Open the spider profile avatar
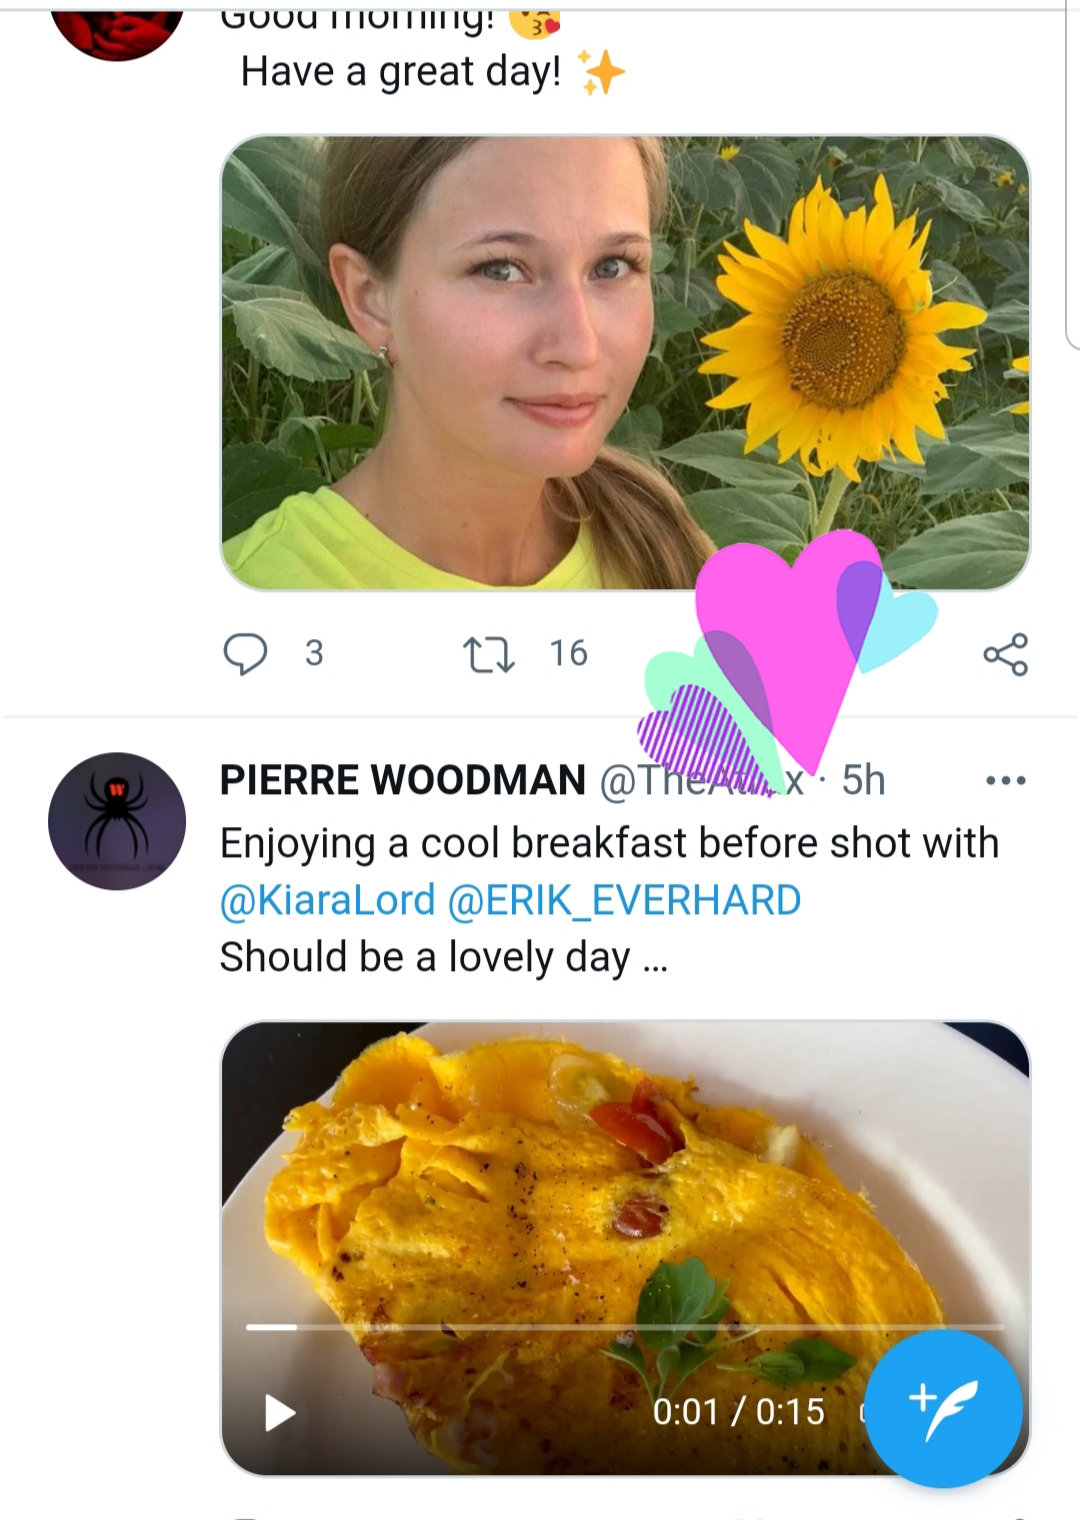The height and width of the screenshot is (1520, 1080). pyautogui.click(x=117, y=821)
